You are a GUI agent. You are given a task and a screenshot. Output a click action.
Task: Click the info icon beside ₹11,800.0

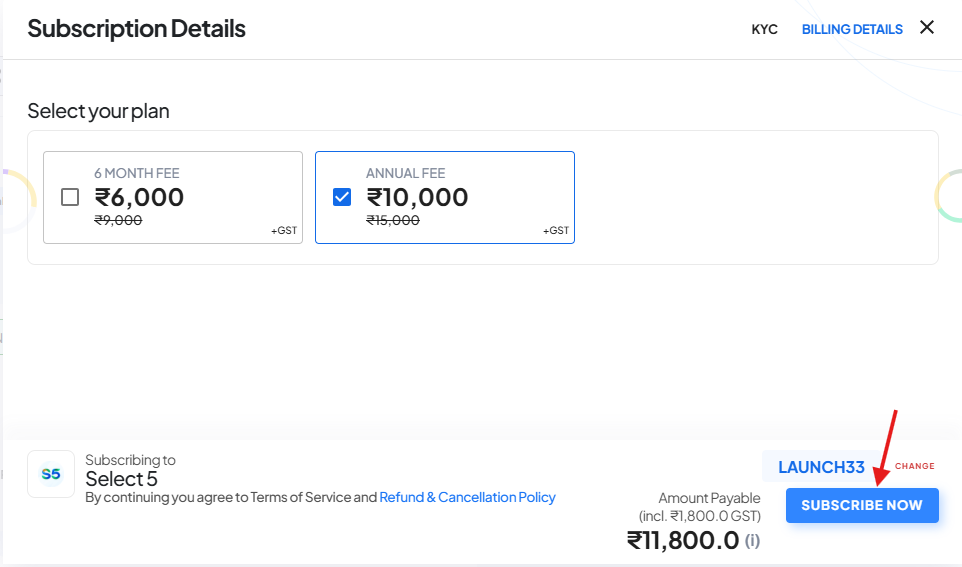pos(752,541)
